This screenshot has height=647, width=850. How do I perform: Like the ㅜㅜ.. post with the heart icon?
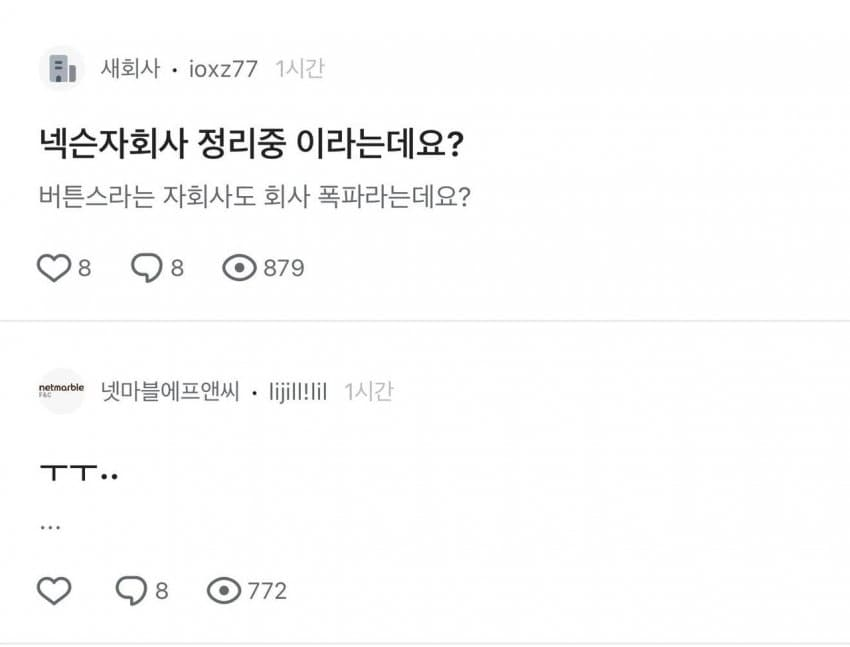(54, 591)
